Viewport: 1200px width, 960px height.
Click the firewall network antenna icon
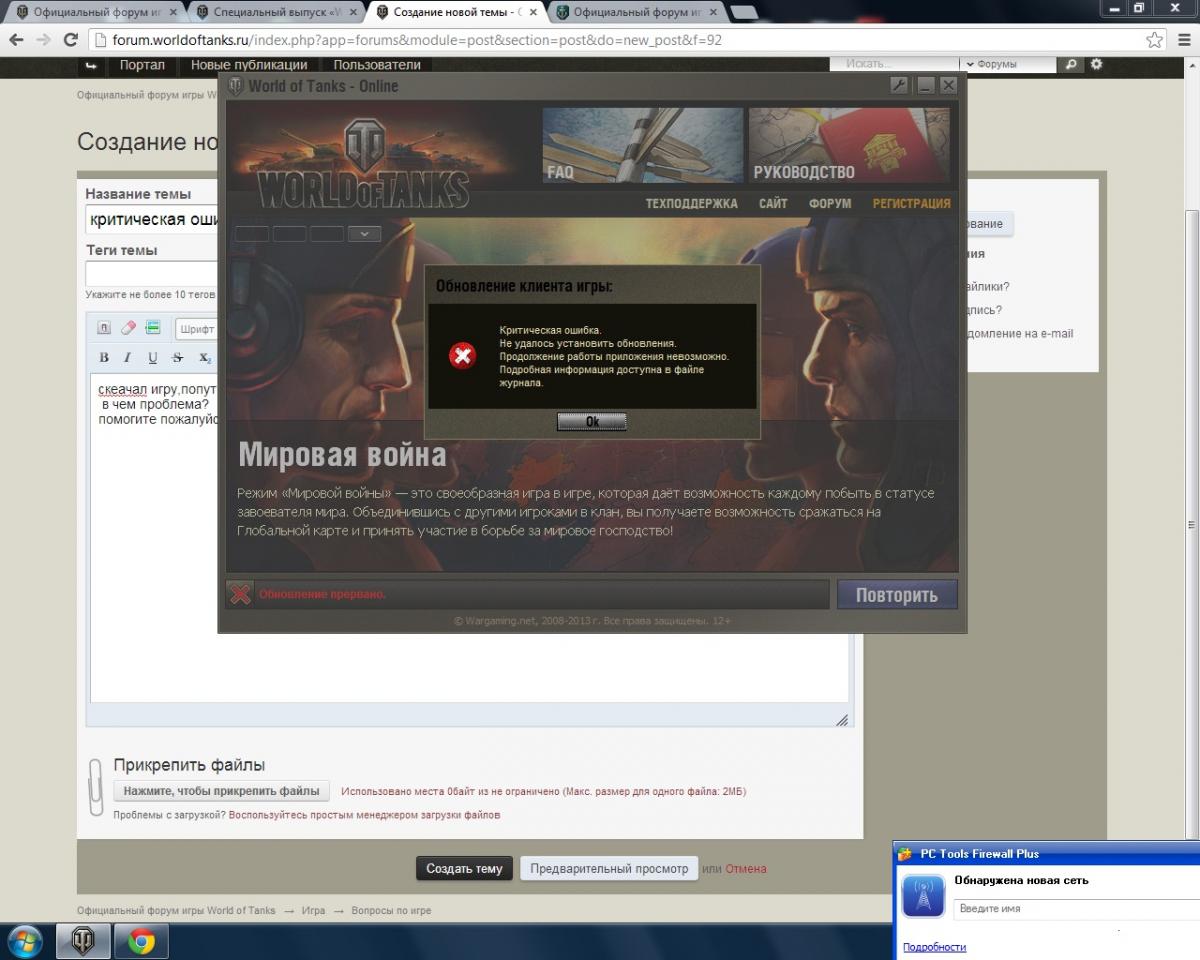pos(923,896)
